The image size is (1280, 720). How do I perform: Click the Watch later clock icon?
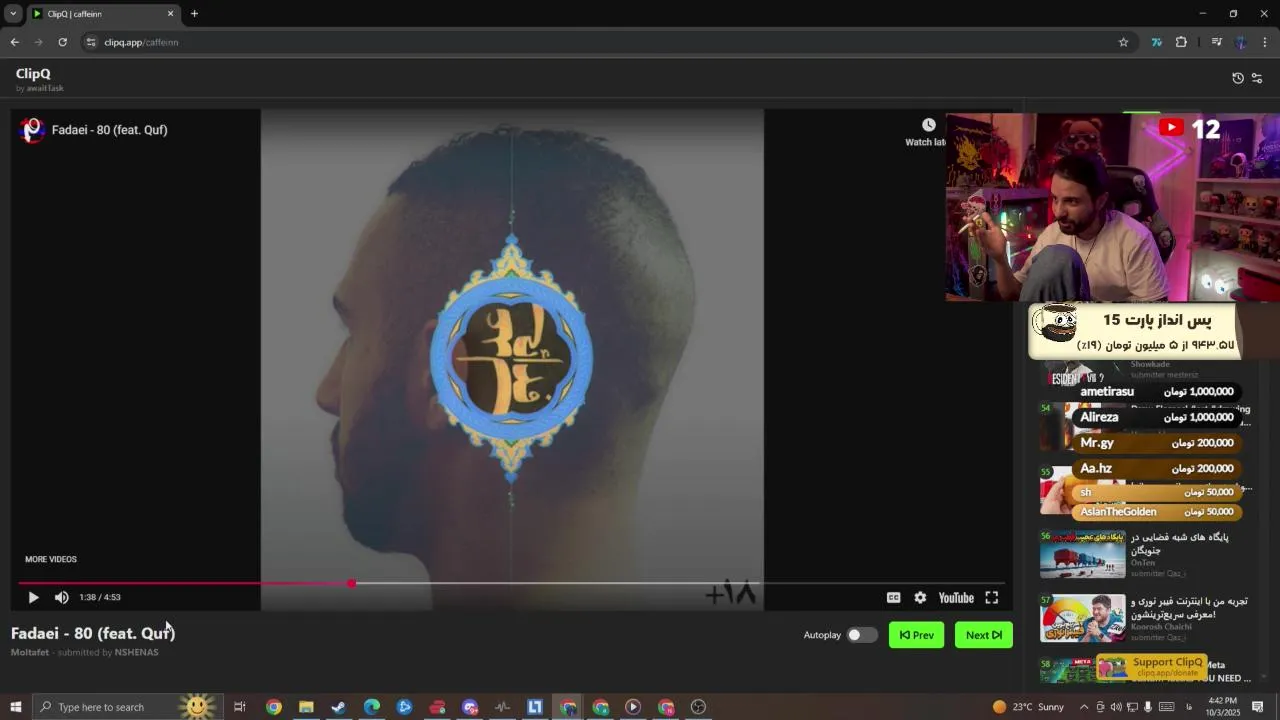[x=928, y=125]
